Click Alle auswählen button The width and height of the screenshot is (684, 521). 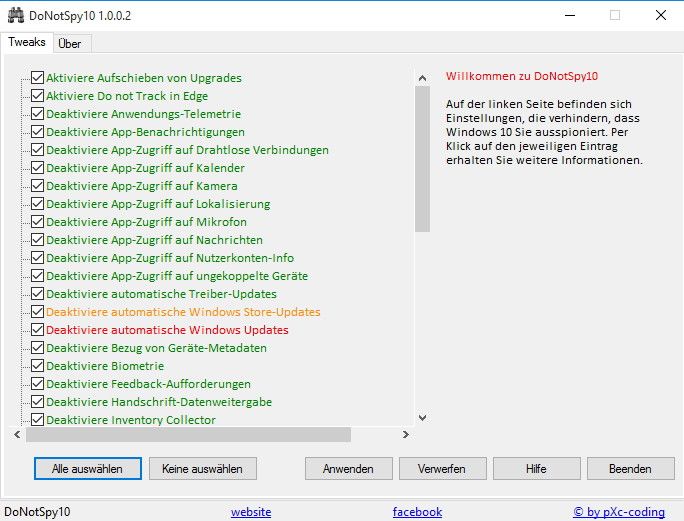coord(88,469)
